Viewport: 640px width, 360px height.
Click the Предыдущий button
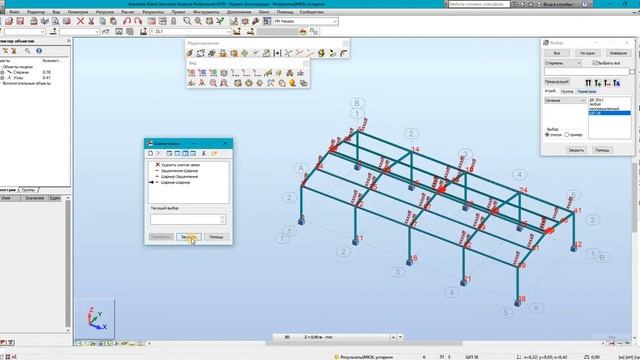pos(557,82)
